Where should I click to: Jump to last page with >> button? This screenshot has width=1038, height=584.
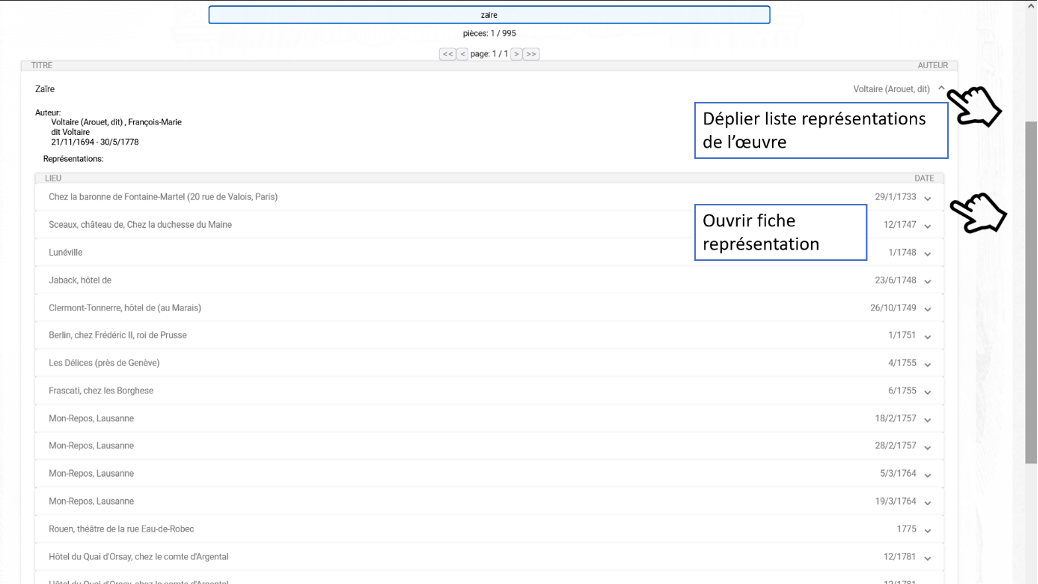pyautogui.click(x=531, y=54)
